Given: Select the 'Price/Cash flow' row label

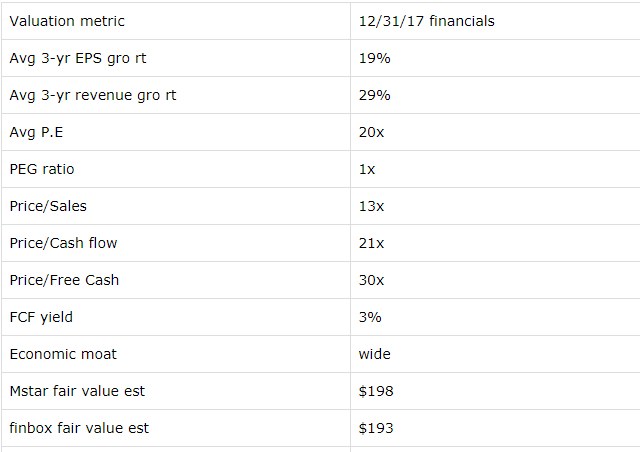Looking at the screenshot, I should [x=63, y=243].
